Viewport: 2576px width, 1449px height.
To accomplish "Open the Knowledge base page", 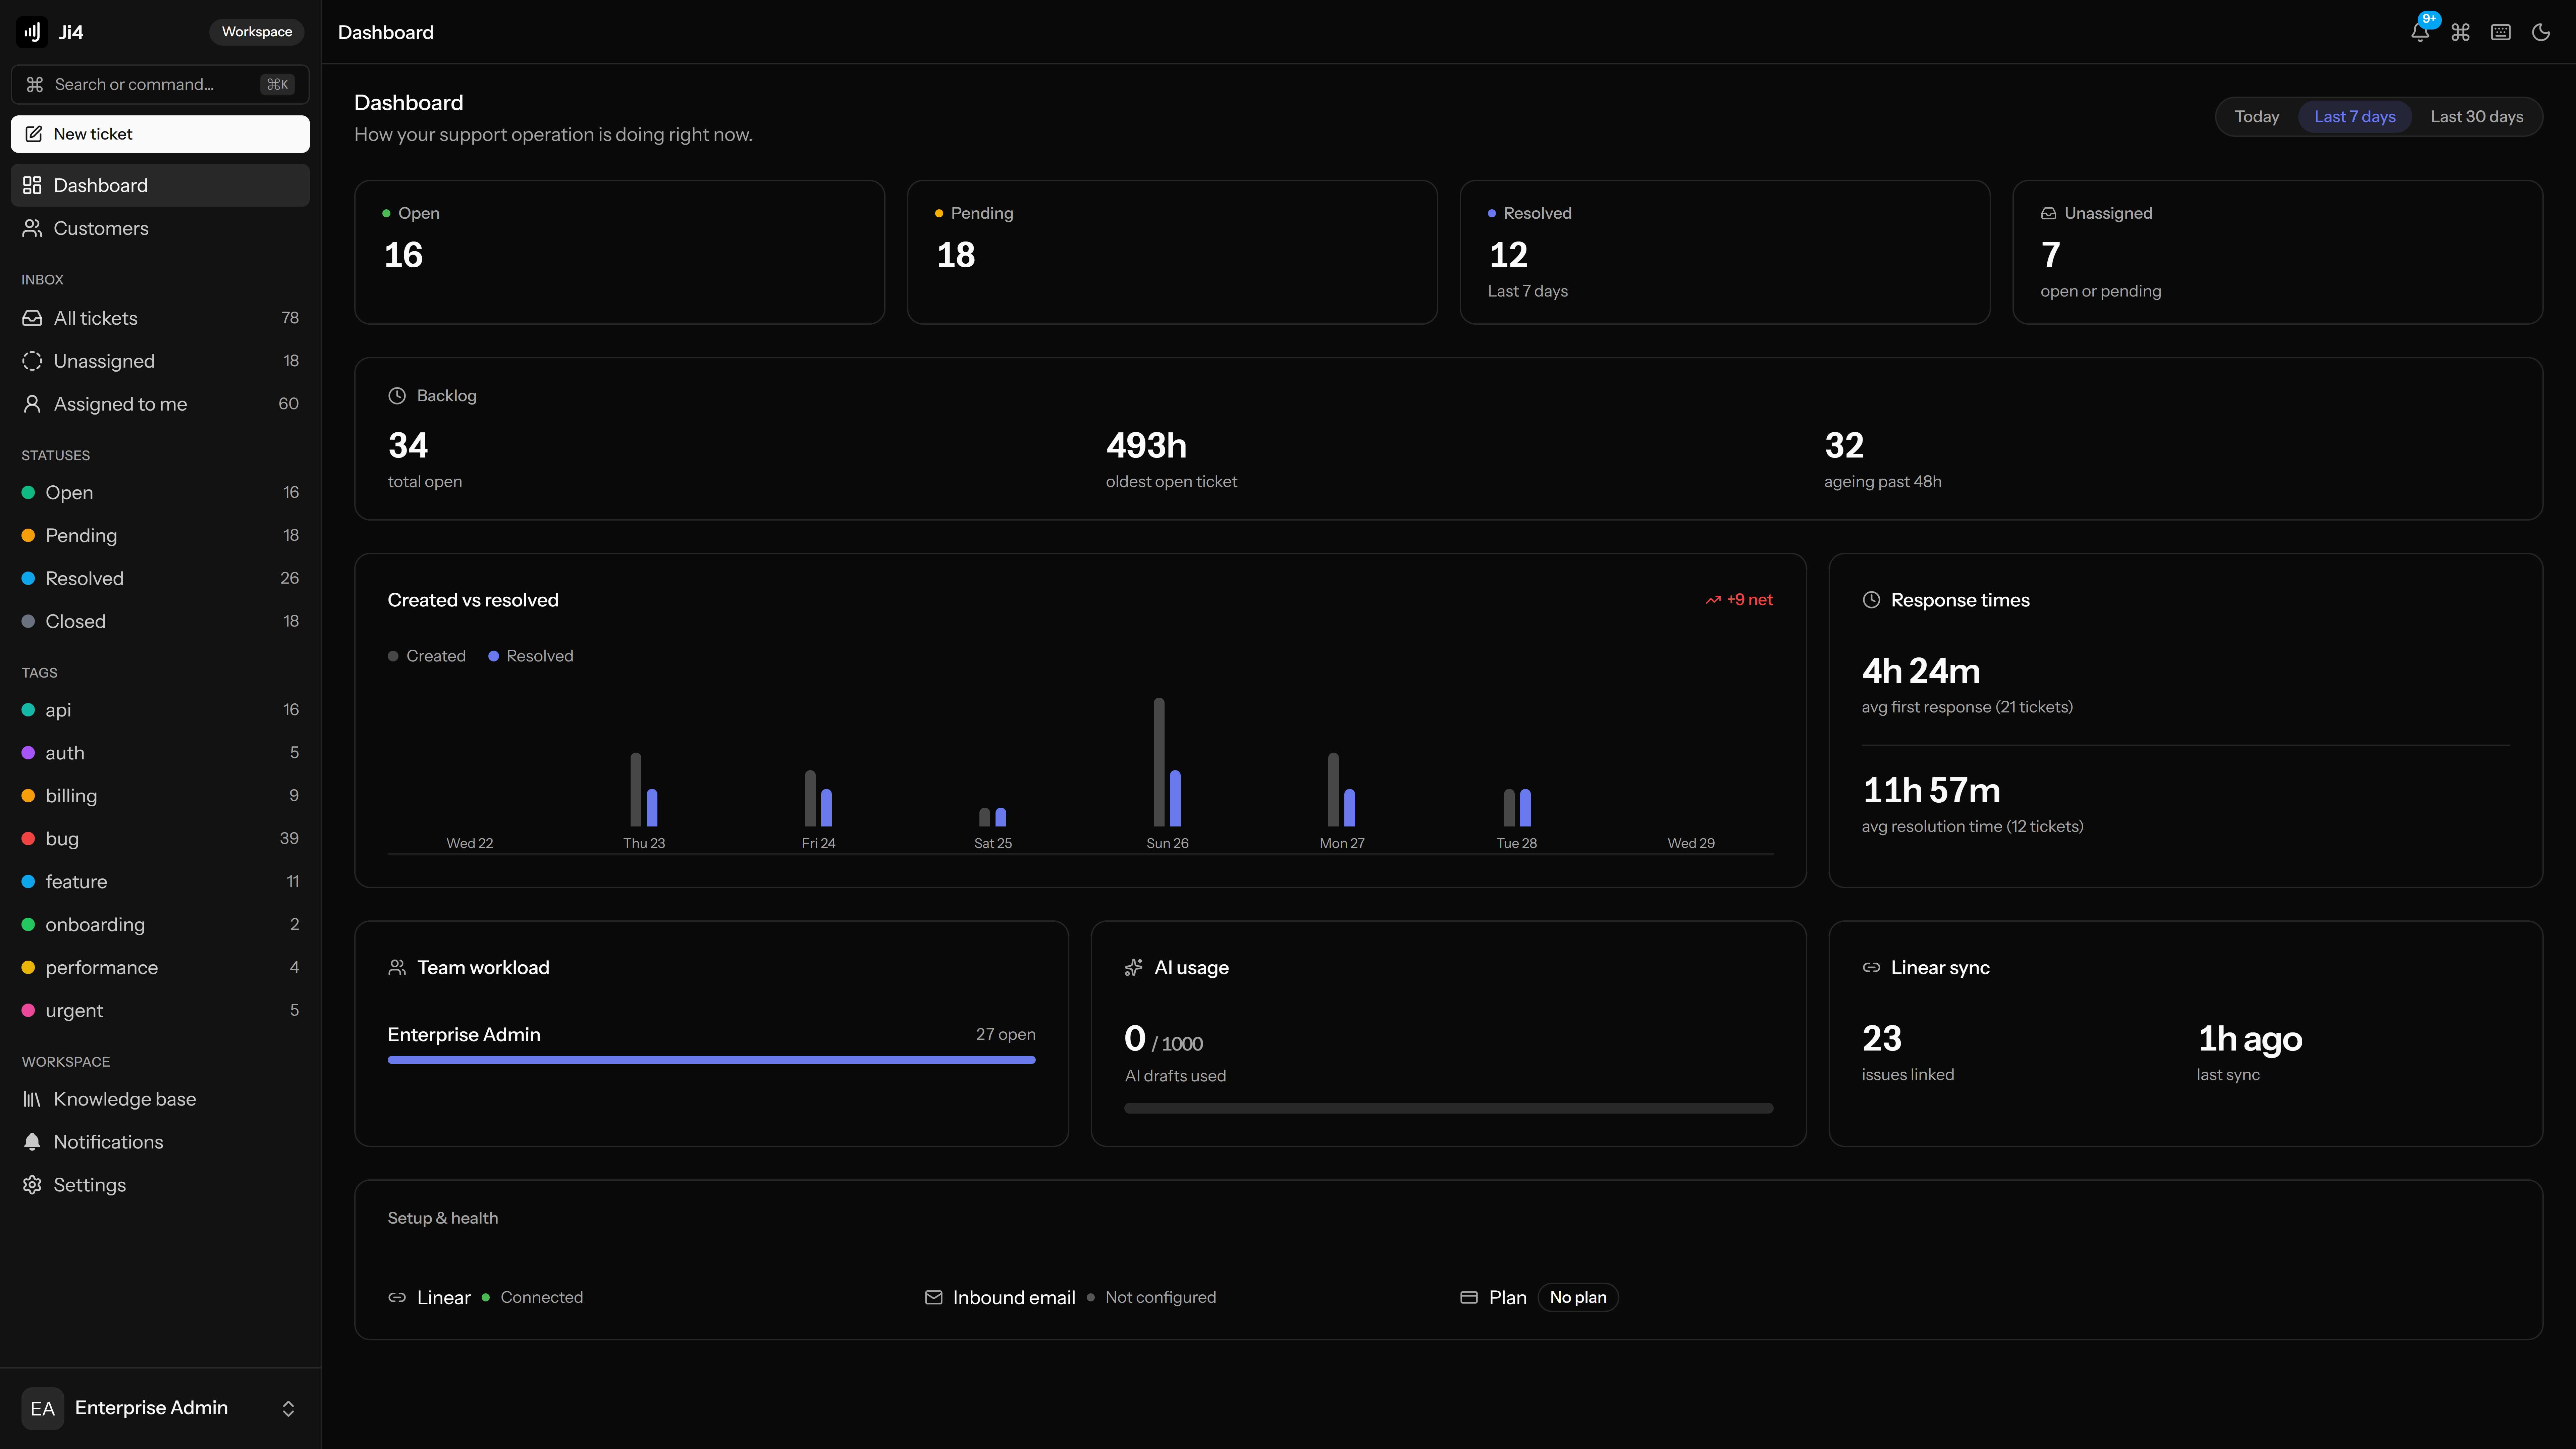I will [x=160, y=1099].
